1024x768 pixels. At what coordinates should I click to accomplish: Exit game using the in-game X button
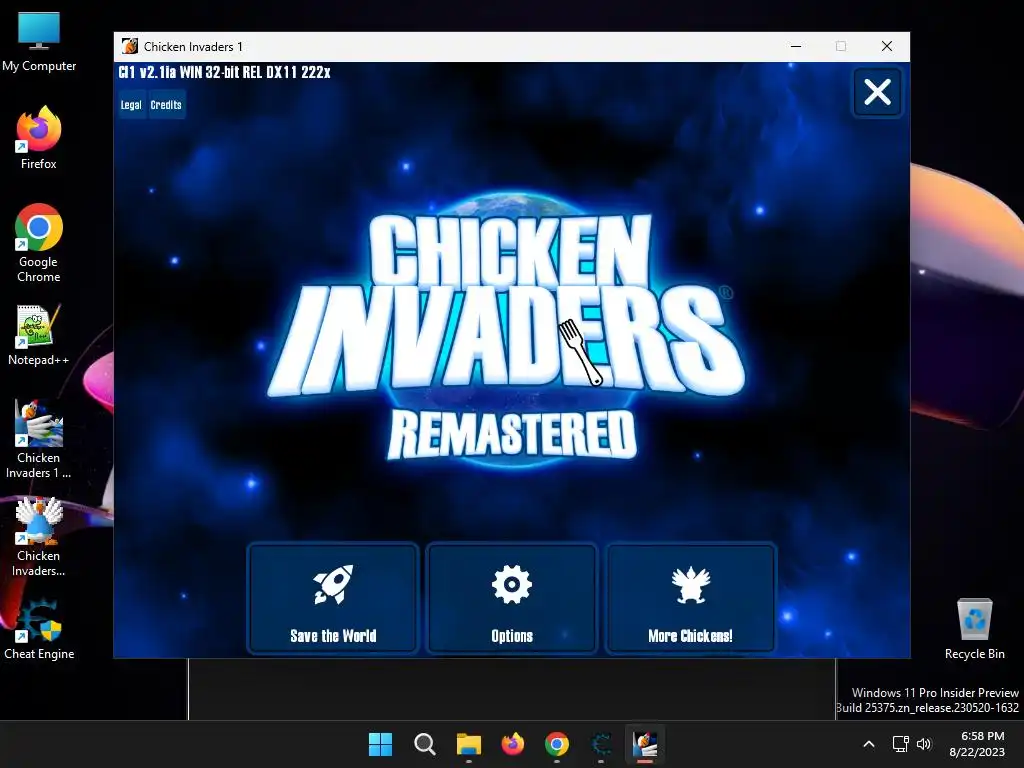(877, 92)
